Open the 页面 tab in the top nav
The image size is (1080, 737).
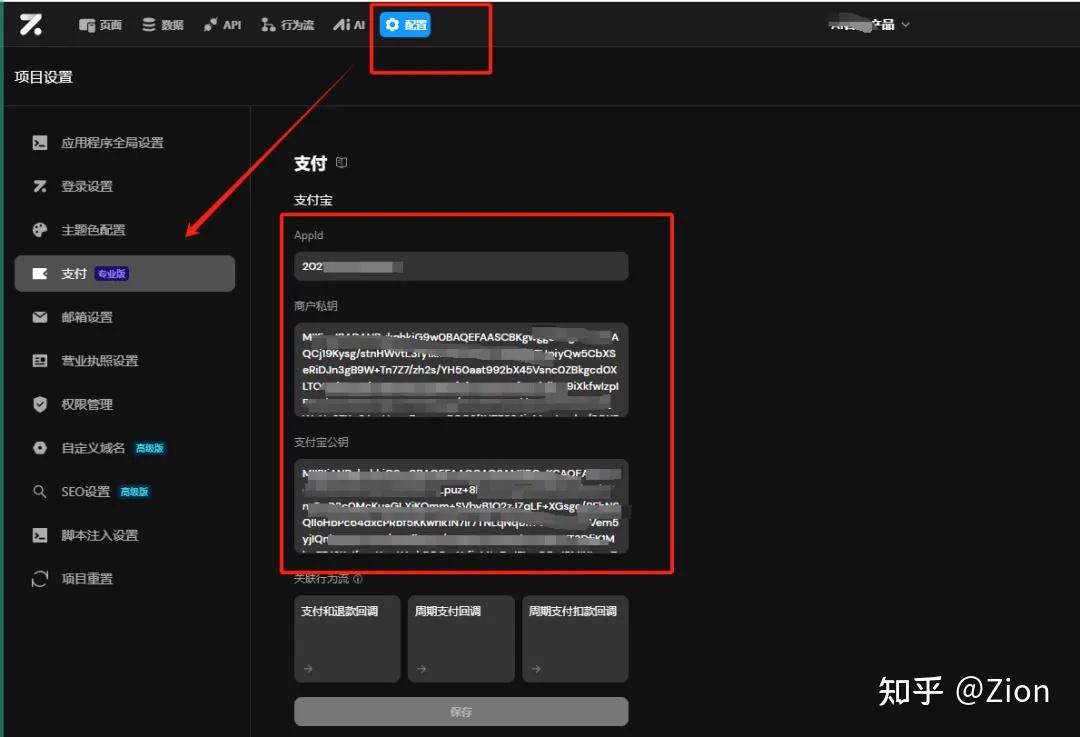101,25
